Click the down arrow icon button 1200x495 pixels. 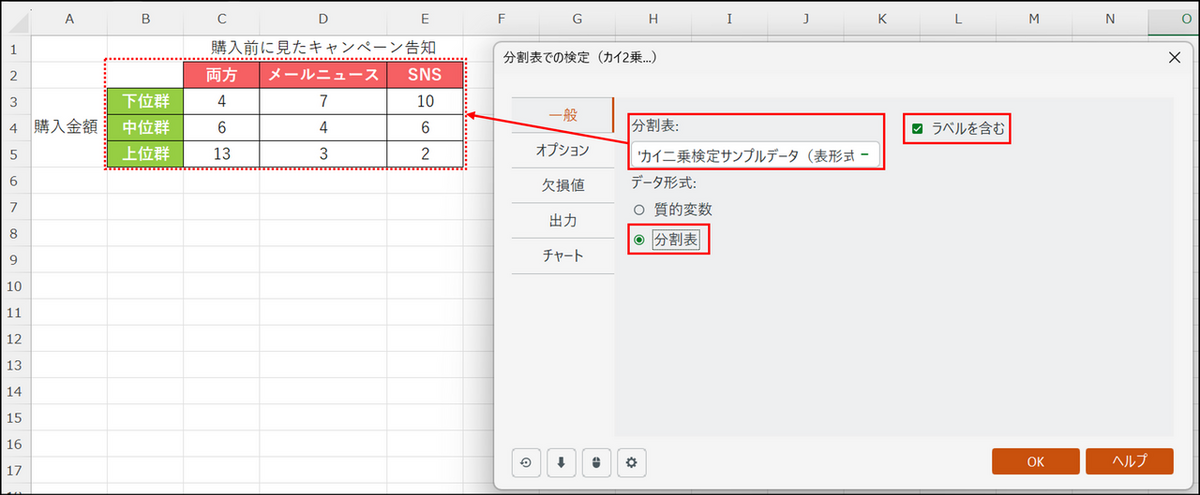(x=561, y=462)
